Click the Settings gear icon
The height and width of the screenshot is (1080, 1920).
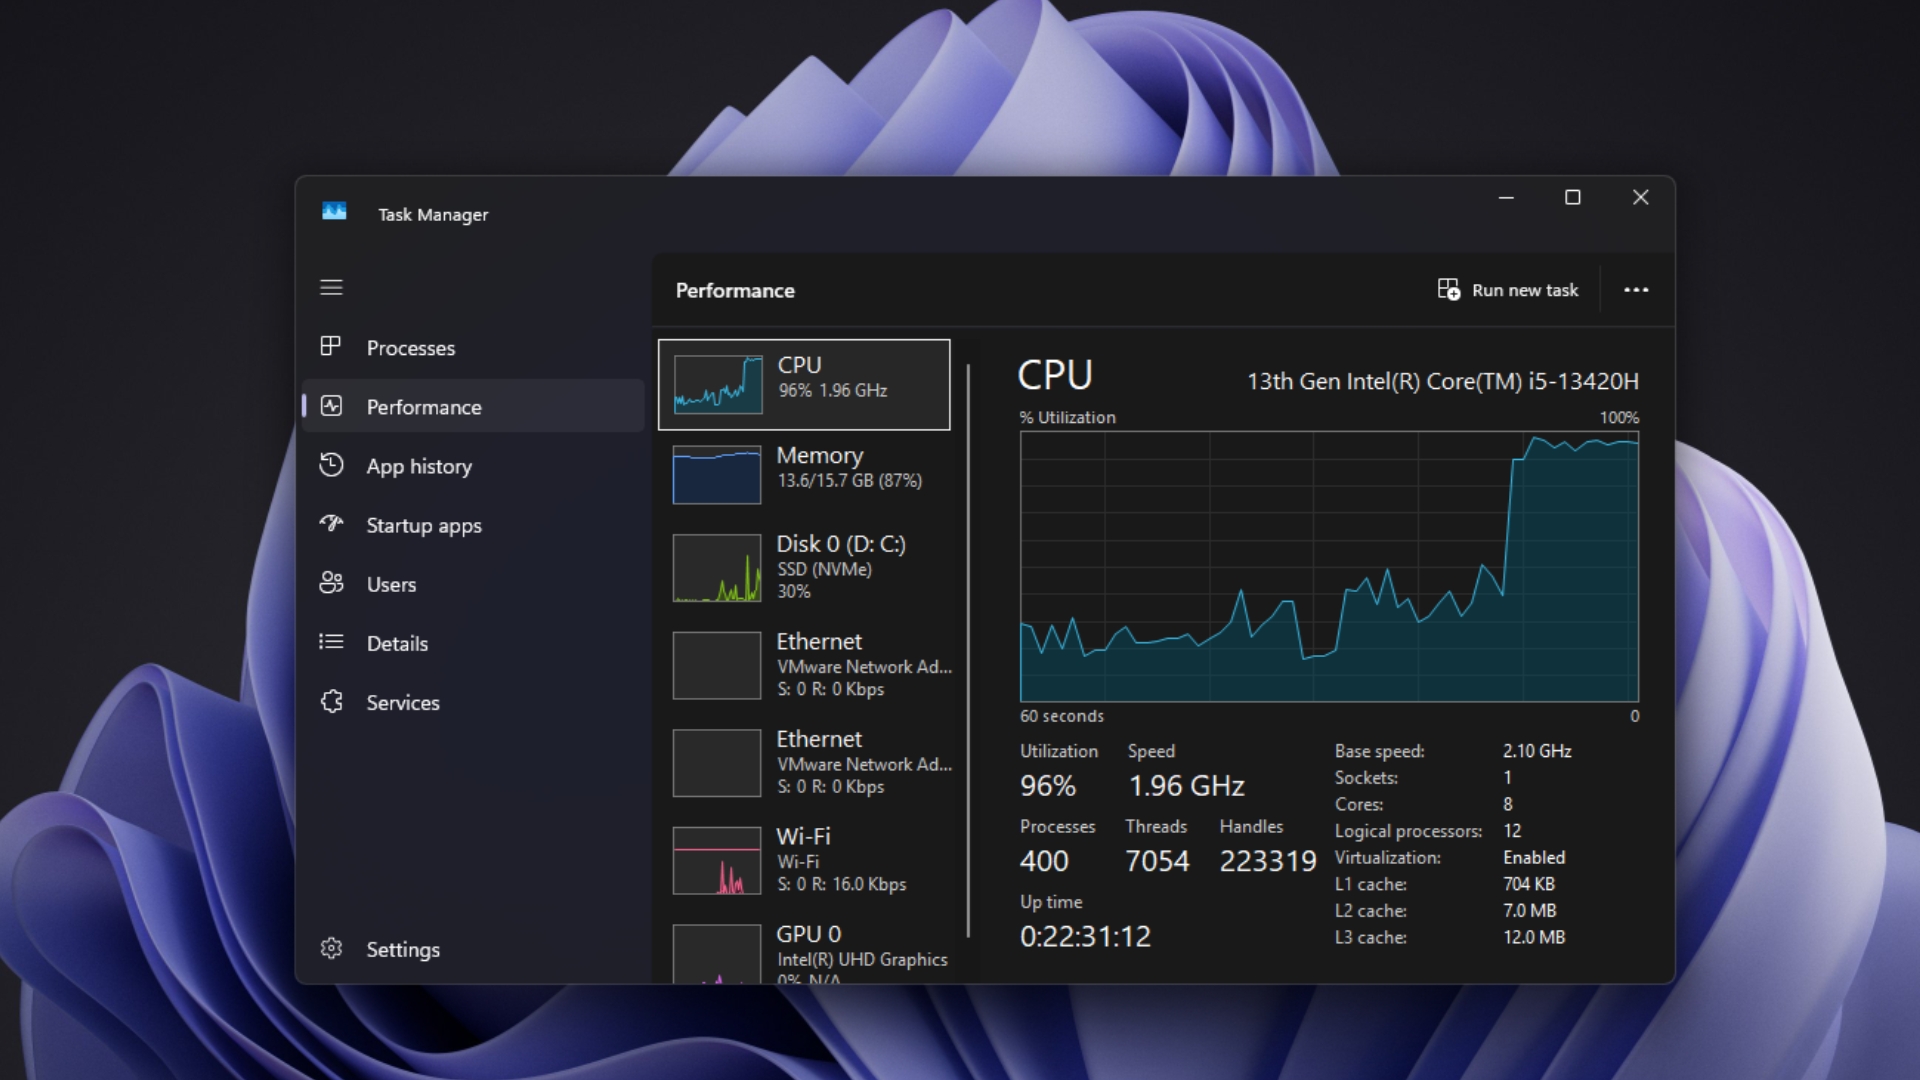point(331,948)
